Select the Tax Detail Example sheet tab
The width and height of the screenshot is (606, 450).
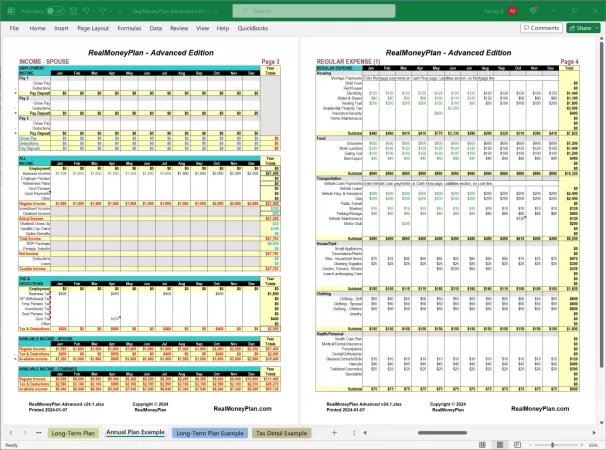click(282, 432)
